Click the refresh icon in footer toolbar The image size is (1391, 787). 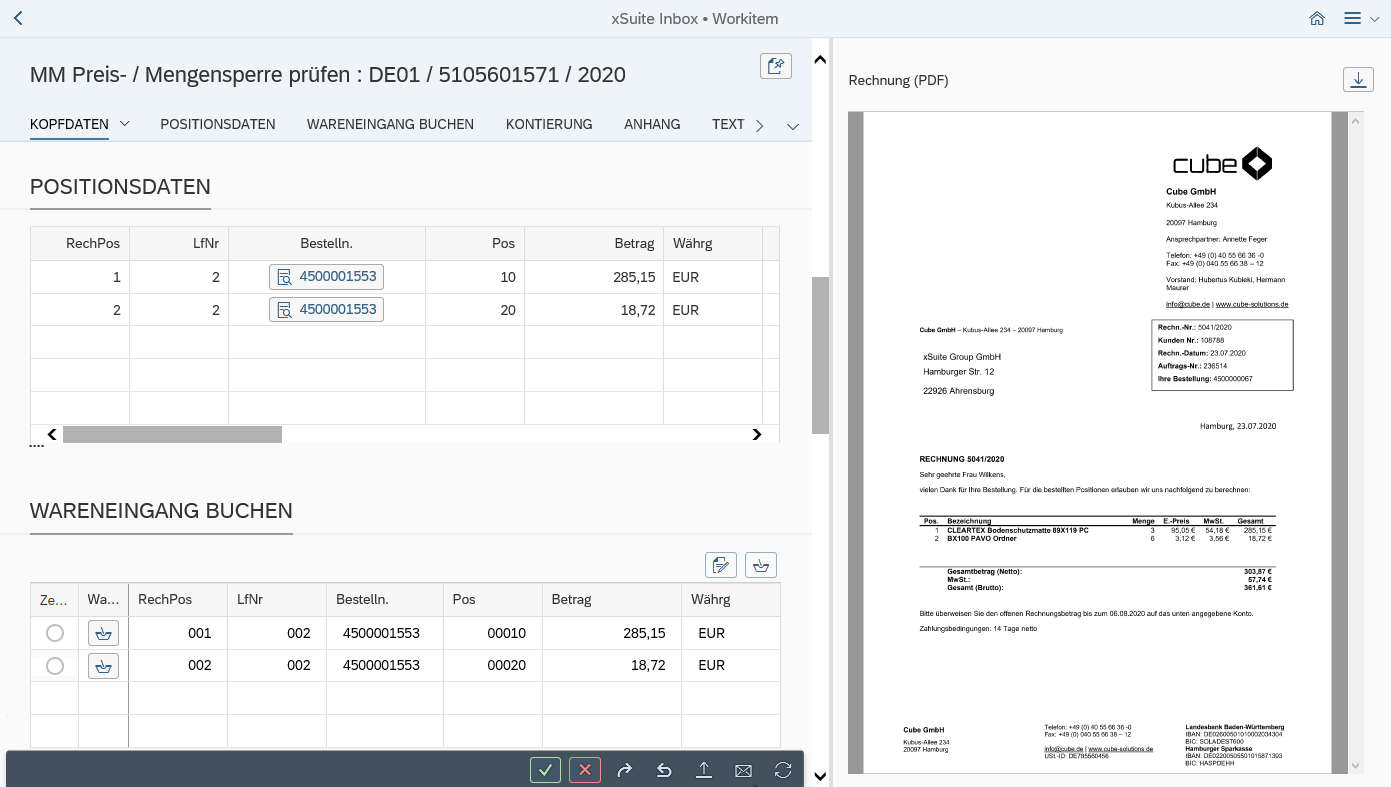point(783,770)
